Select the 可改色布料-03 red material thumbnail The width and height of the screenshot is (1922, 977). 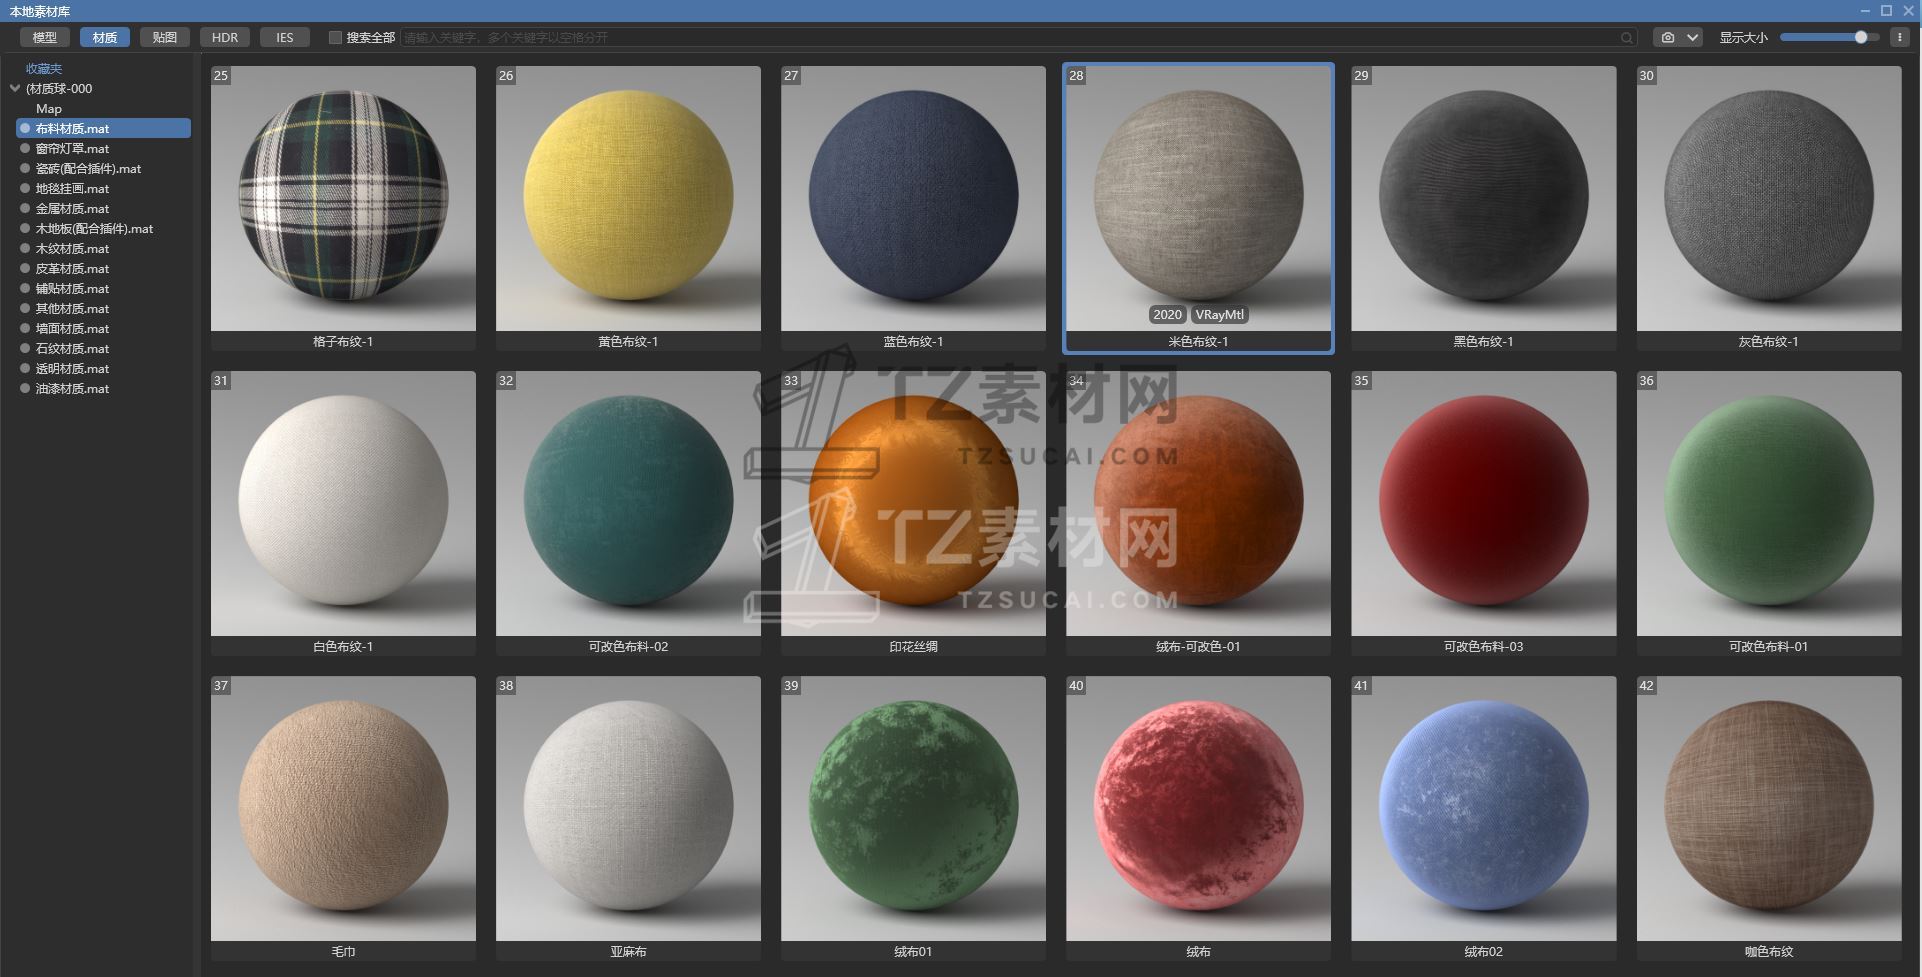[x=1484, y=503]
